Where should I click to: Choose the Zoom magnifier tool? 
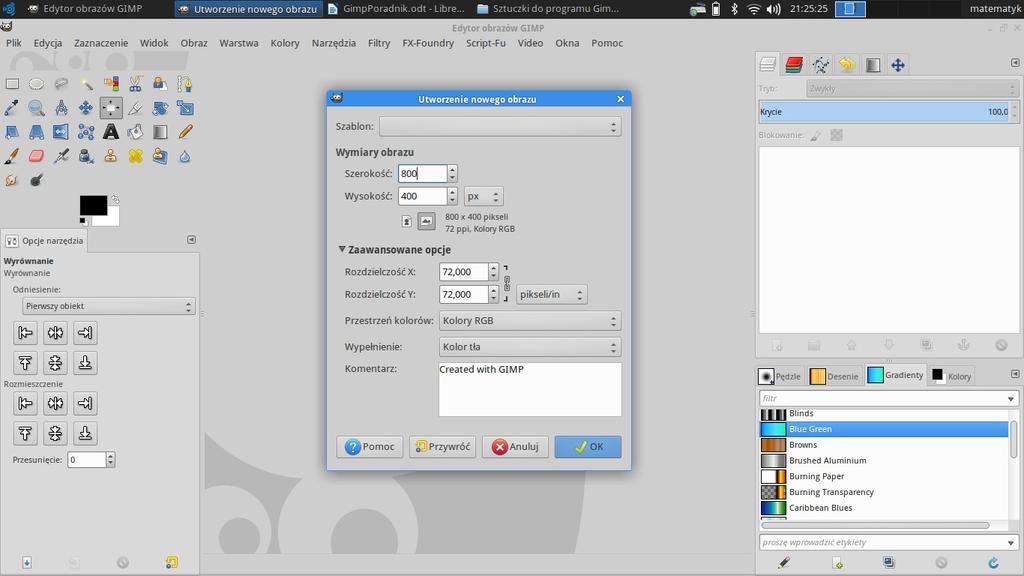point(37,108)
